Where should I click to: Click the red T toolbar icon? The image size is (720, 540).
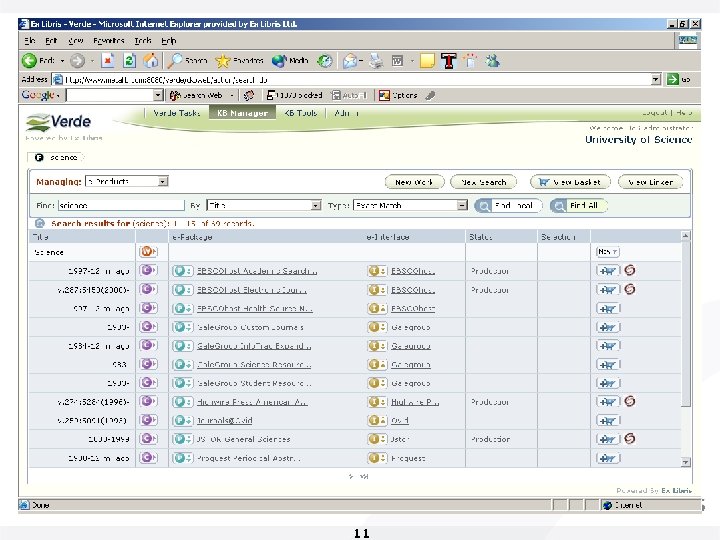click(x=448, y=61)
